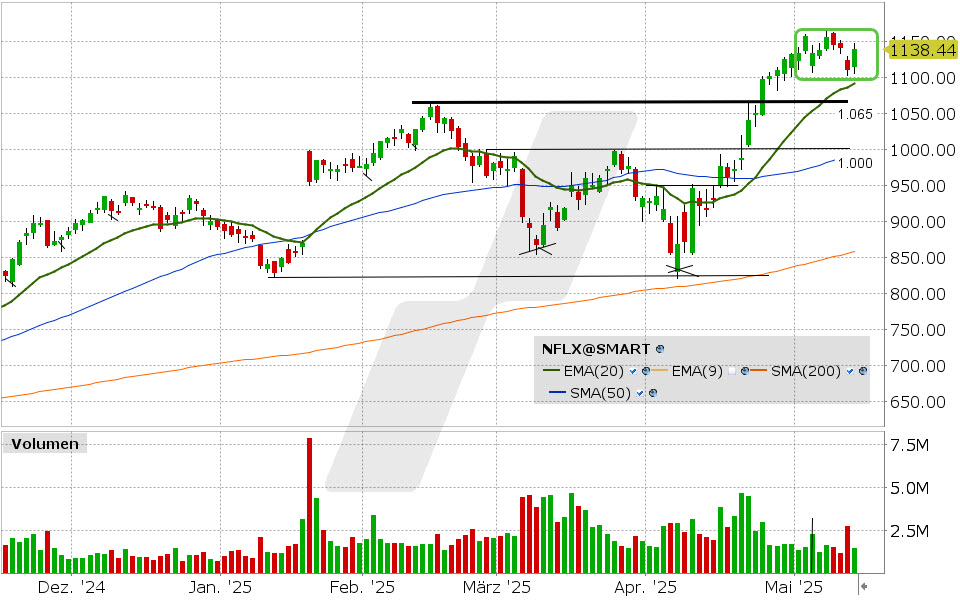Enable the EMA(9) checkbox
This screenshot has width=960, height=600.
pyautogui.click(x=732, y=371)
